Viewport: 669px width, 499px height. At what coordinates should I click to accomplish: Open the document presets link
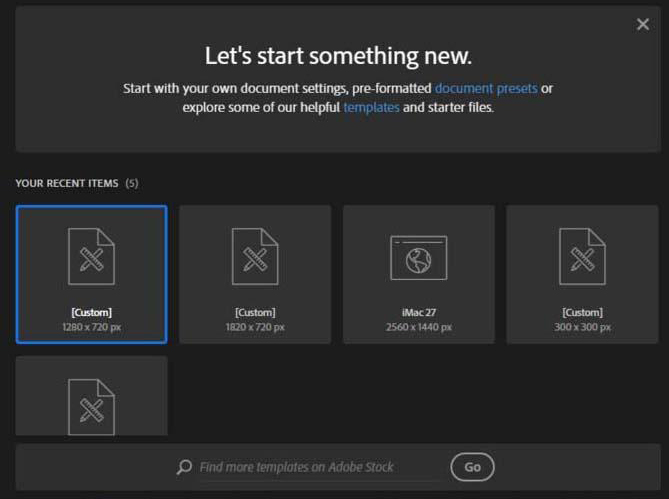click(x=486, y=88)
